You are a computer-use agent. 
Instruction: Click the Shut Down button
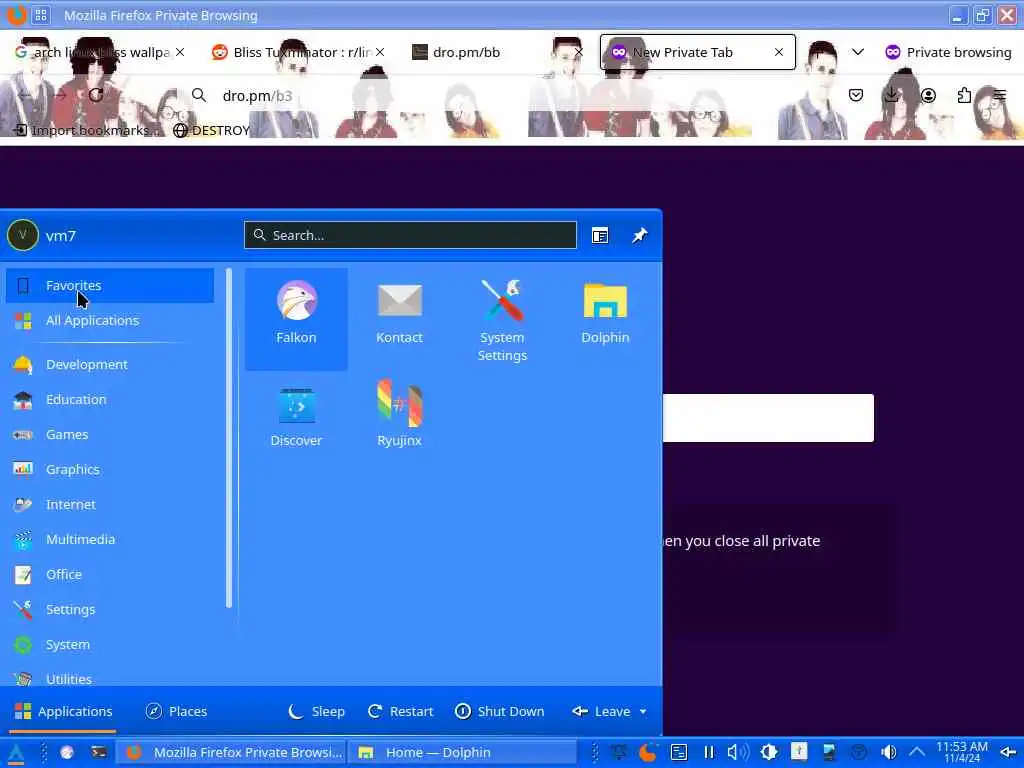500,711
